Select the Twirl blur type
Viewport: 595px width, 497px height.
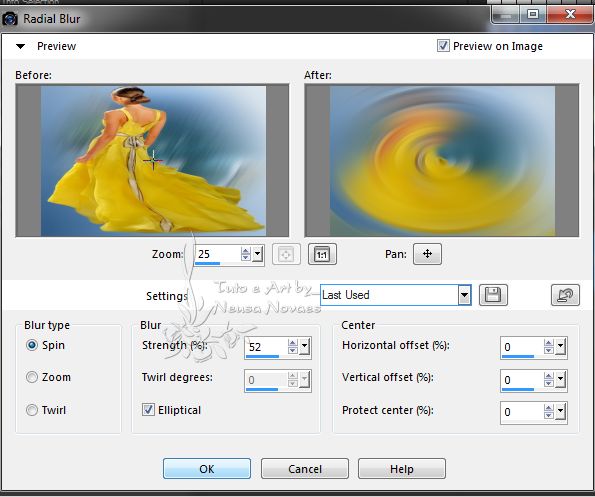(32, 410)
